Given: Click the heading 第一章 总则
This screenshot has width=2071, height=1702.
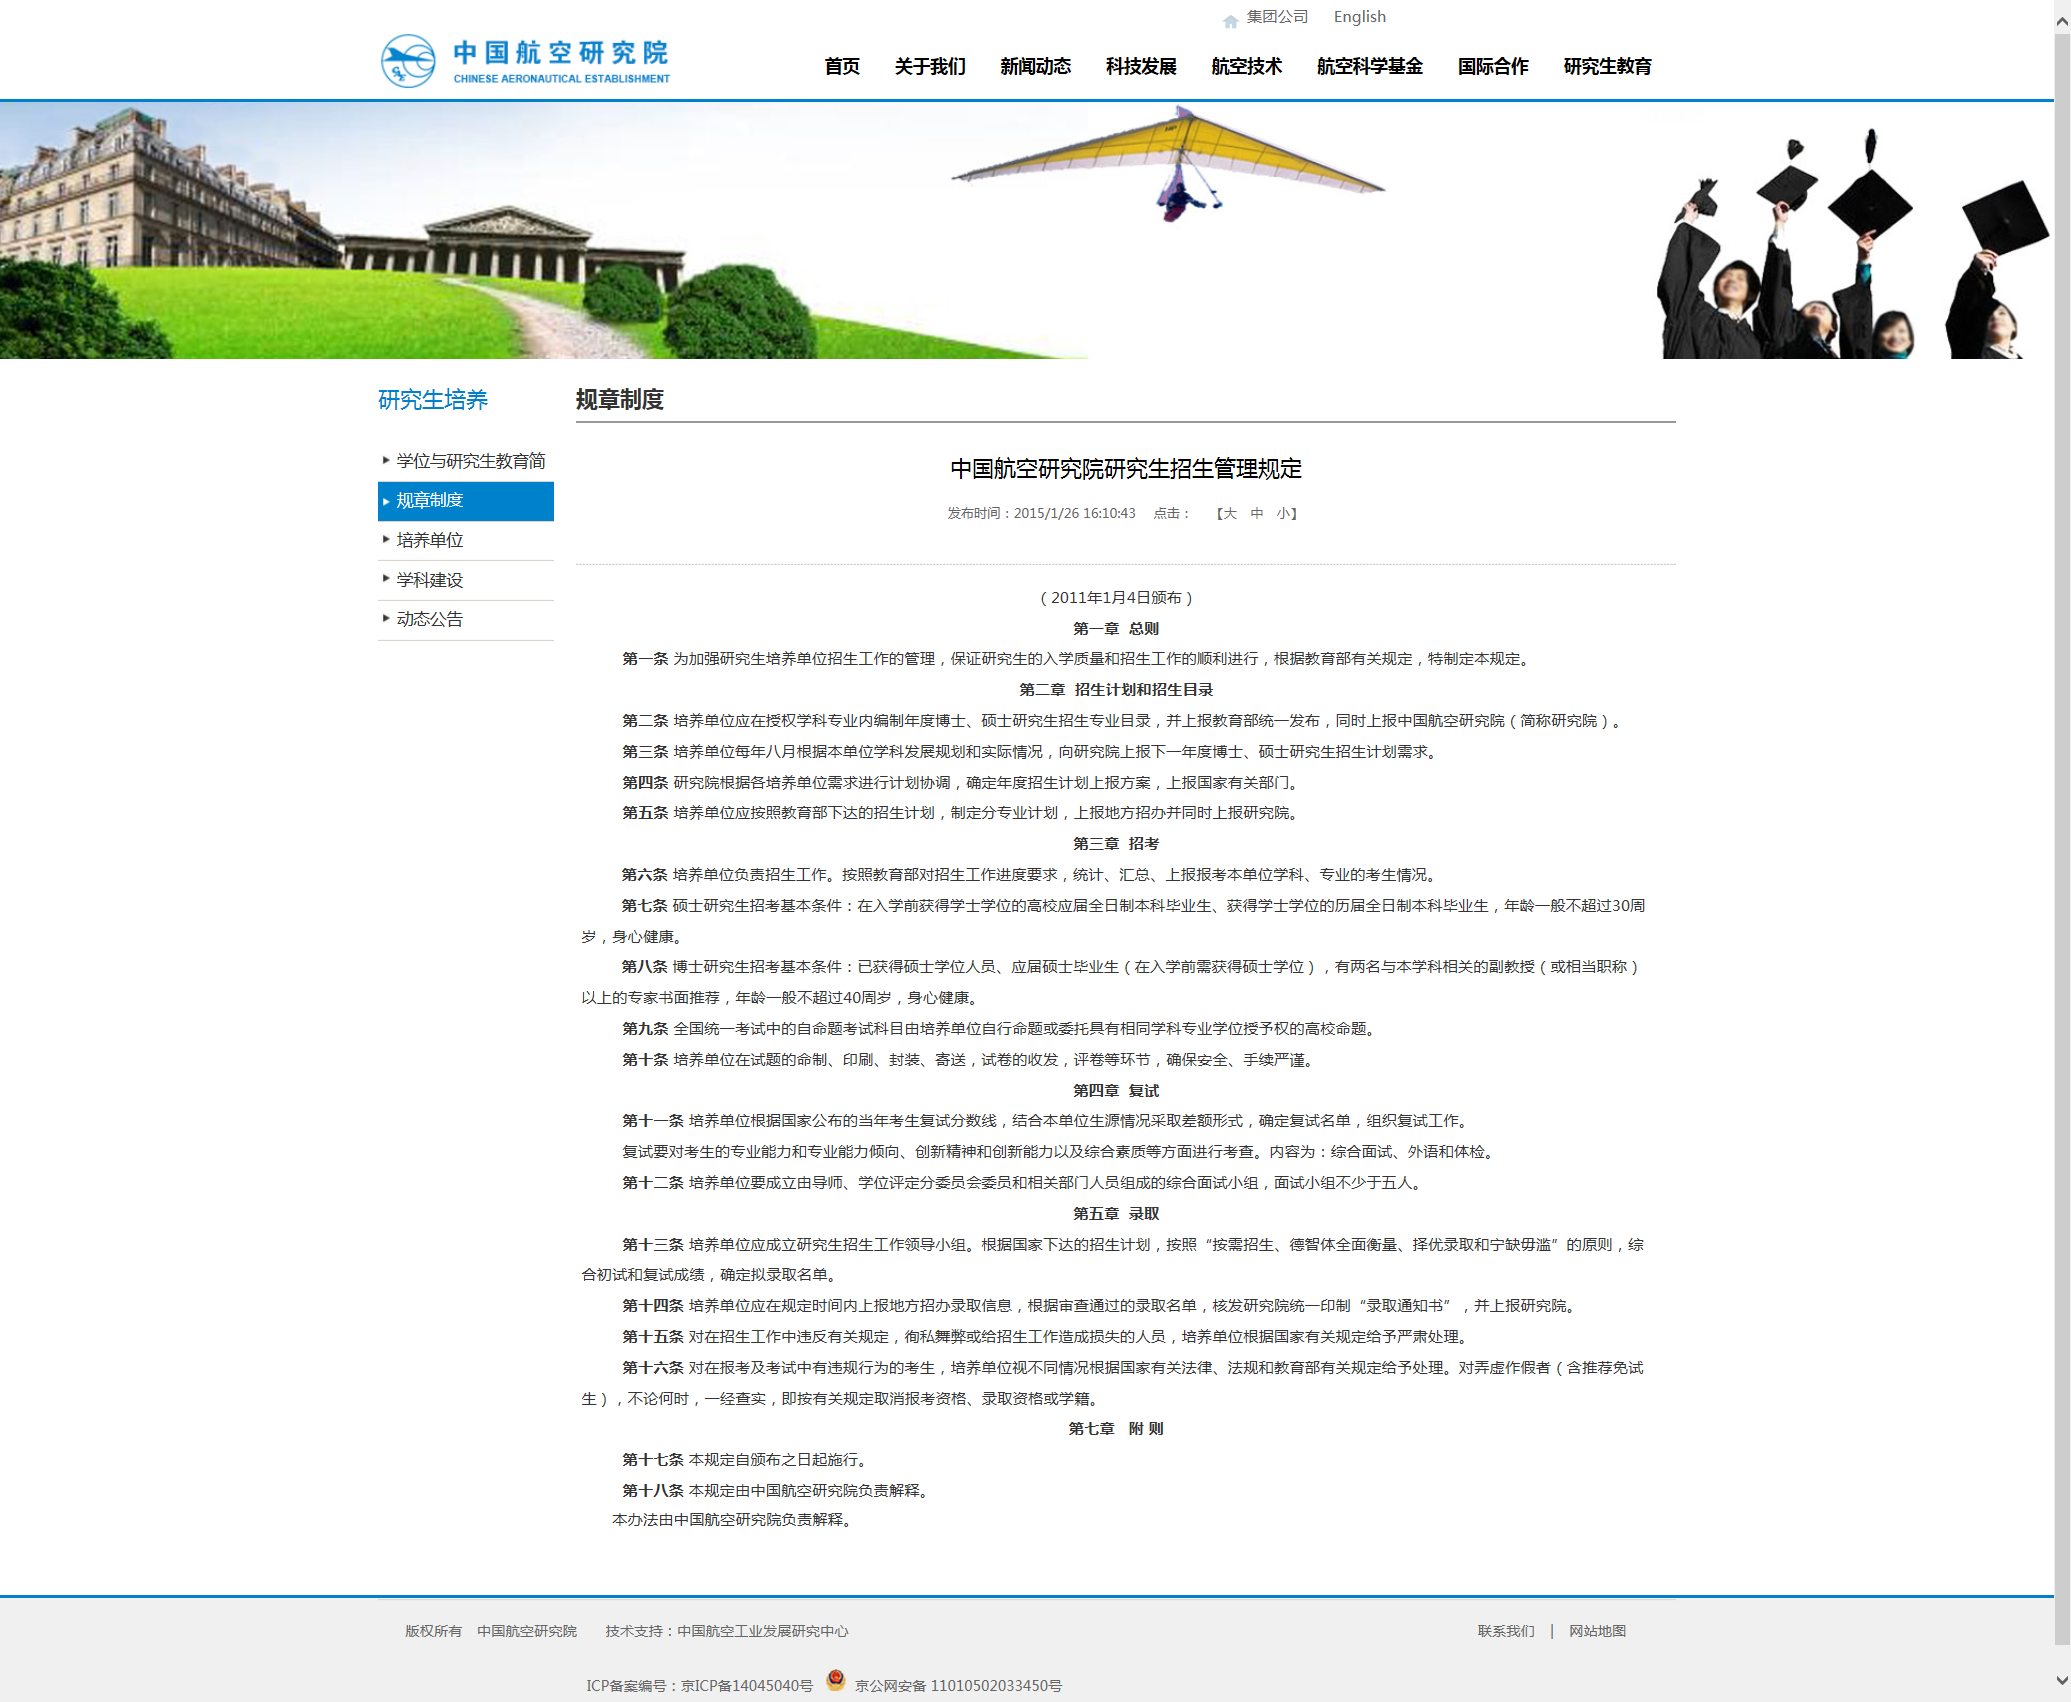Looking at the screenshot, I should (1115, 629).
